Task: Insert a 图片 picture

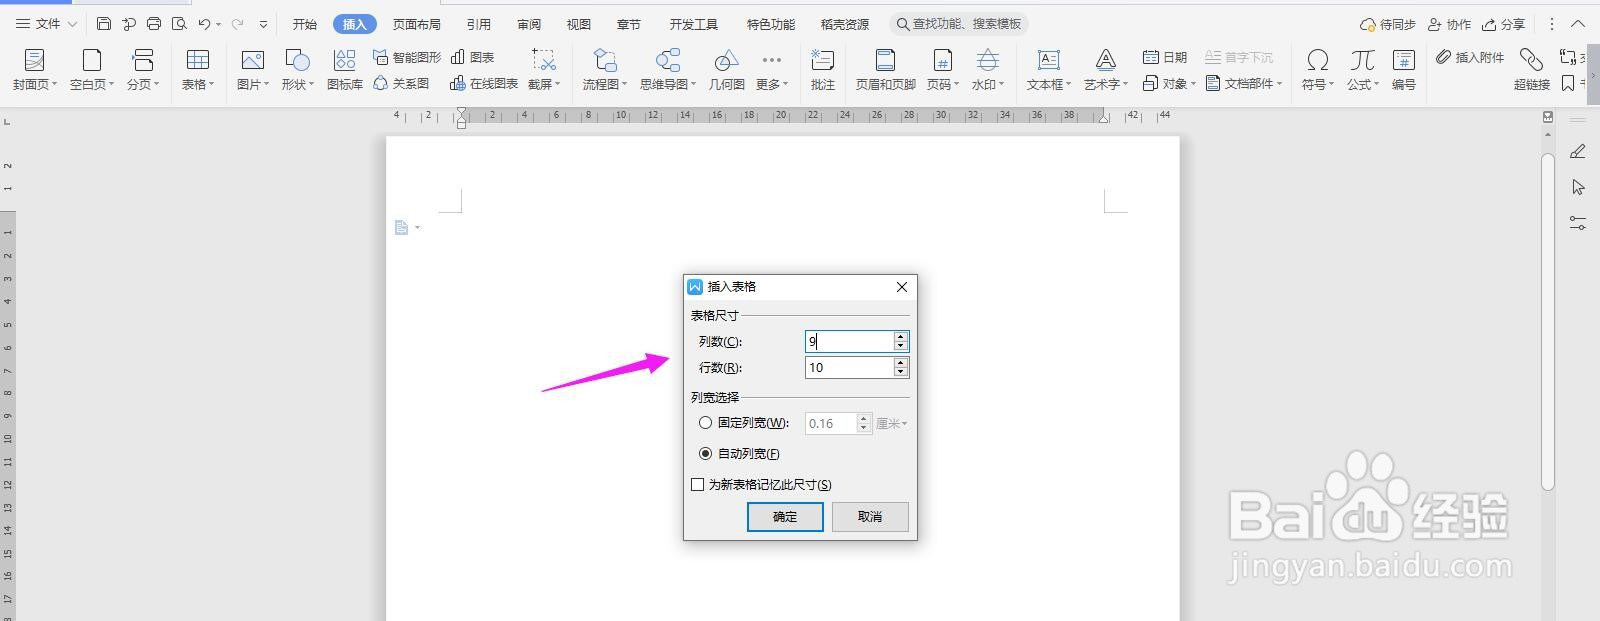Action: pos(253,70)
